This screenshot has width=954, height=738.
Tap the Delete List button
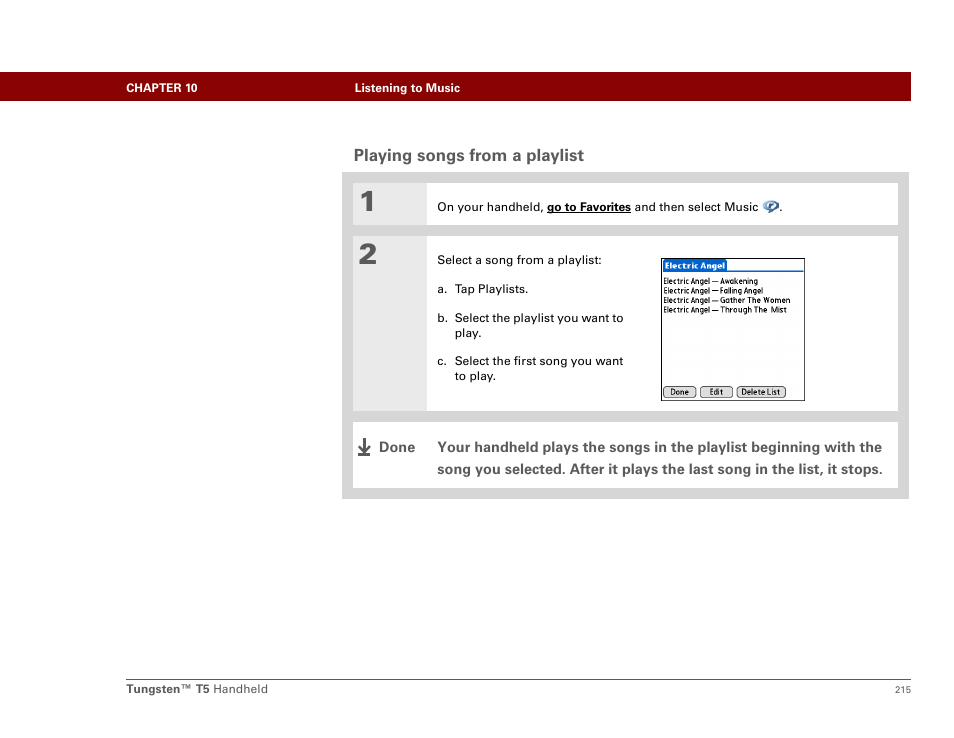coord(761,392)
